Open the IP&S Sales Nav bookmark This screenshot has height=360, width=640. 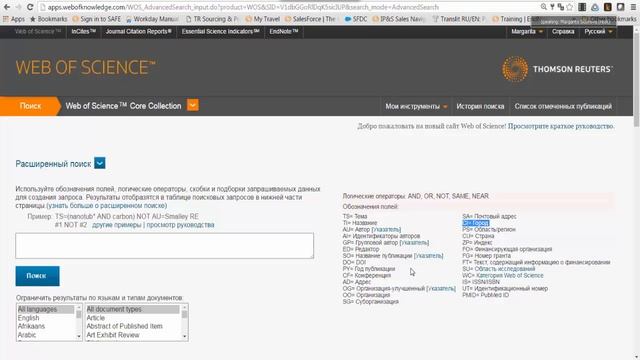click(399, 19)
